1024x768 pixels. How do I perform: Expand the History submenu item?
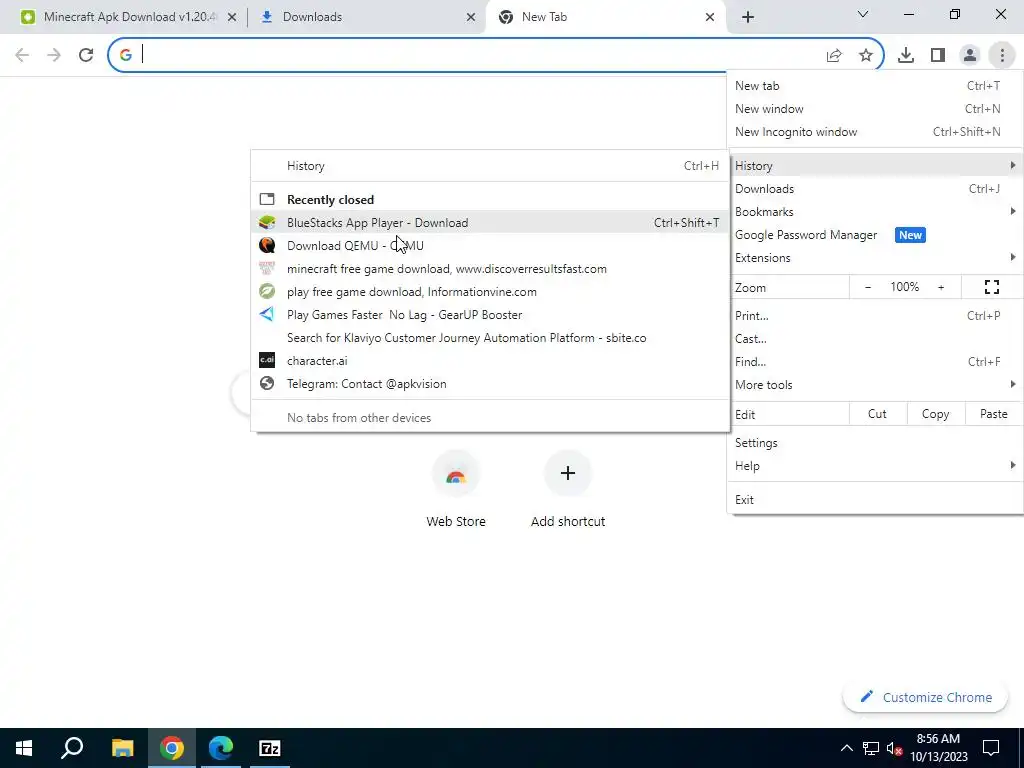point(874,165)
